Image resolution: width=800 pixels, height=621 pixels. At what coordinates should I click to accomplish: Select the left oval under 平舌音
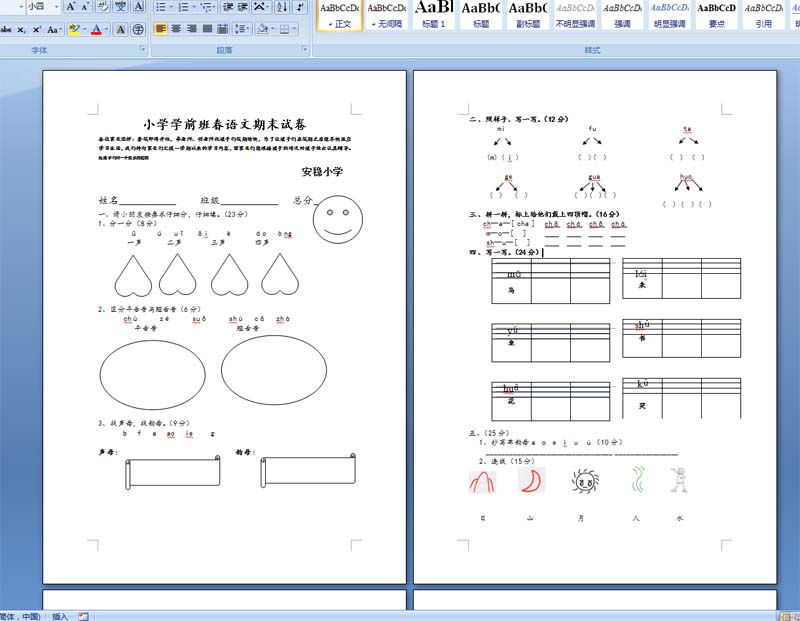point(153,375)
